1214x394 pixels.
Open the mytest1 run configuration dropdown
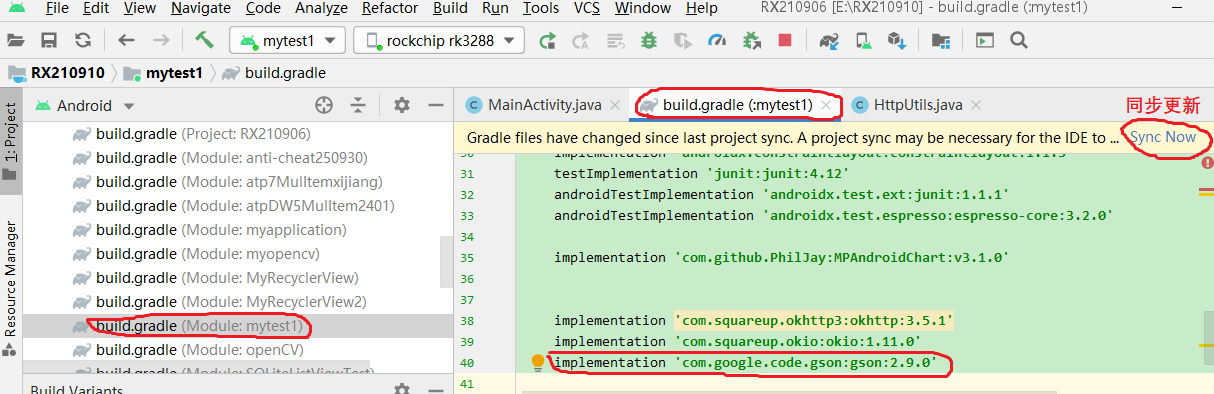click(x=288, y=41)
